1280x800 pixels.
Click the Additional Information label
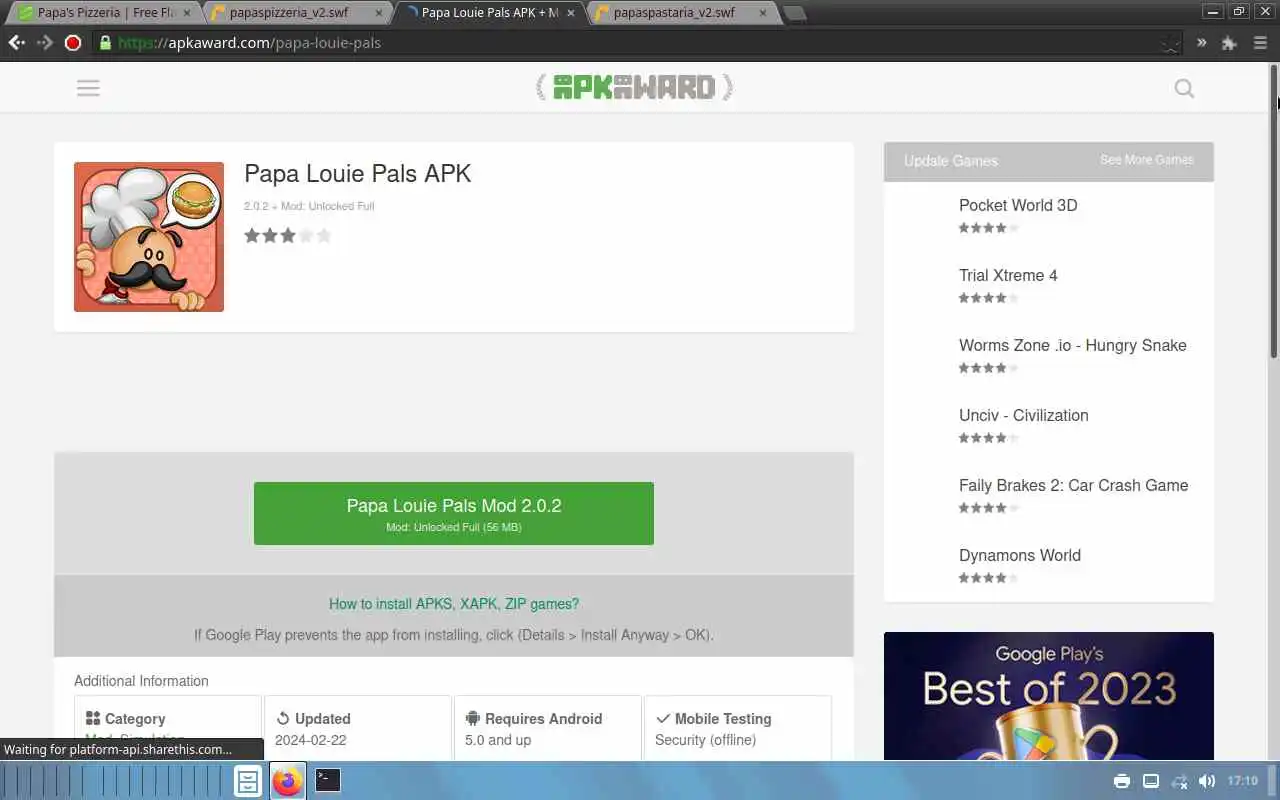pyautogui.click(x=141, y=681)
